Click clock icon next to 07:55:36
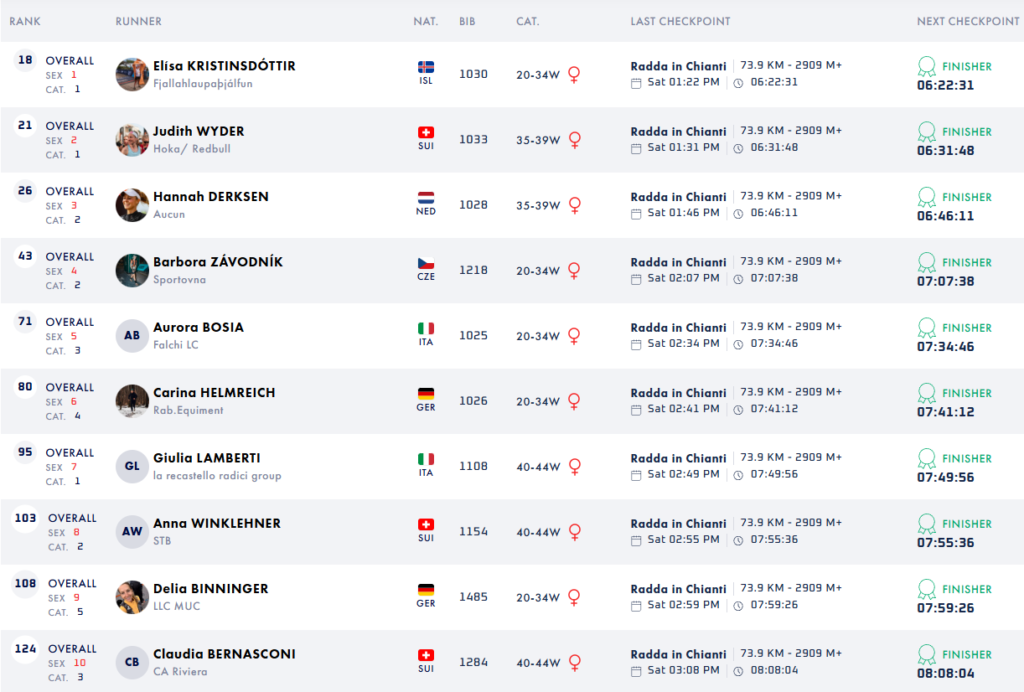Image resolution: width=1024 pixels, height=692 pixels. click(738, 540)
